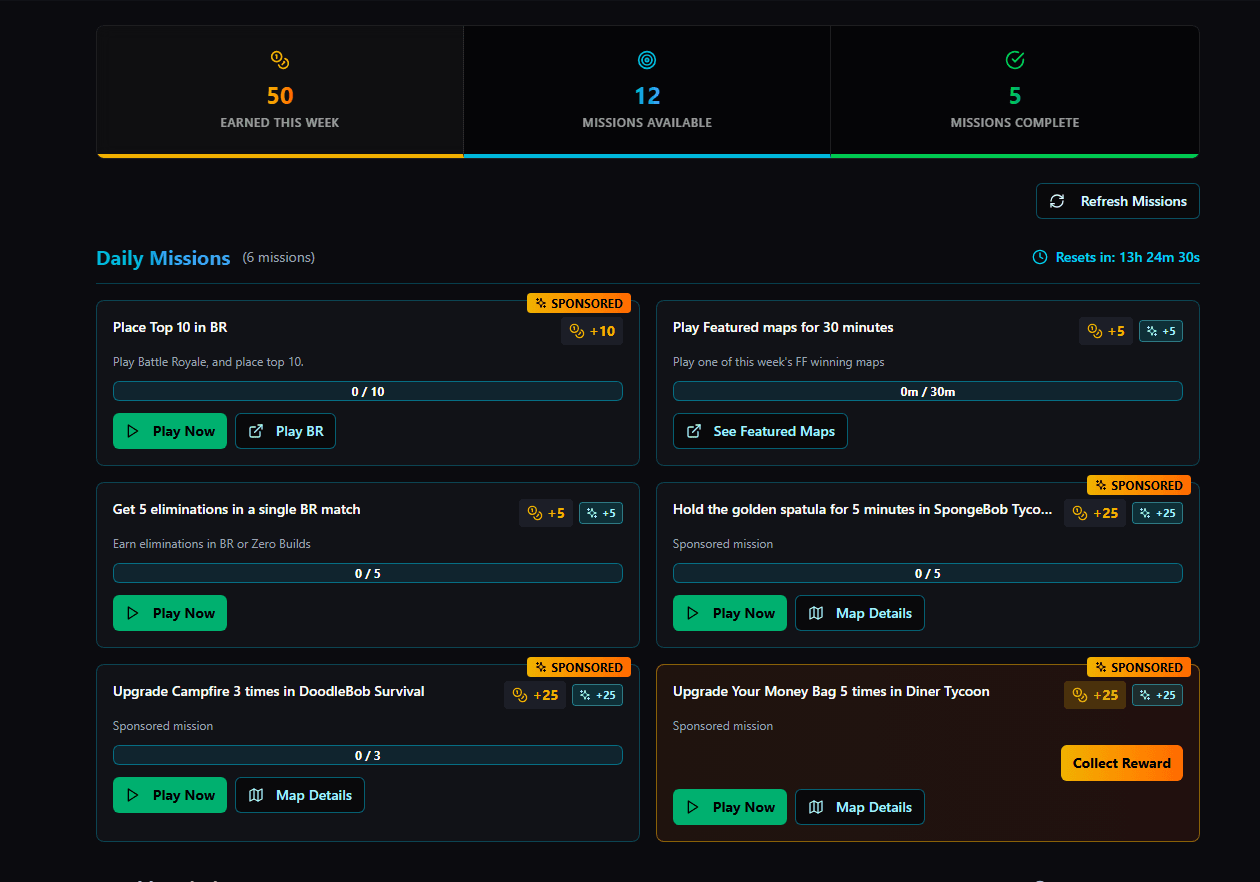Screen dimensions: 1260x882
Task: Click +5 coin badge on Play Featured maps
Action: click(1106, 331)
